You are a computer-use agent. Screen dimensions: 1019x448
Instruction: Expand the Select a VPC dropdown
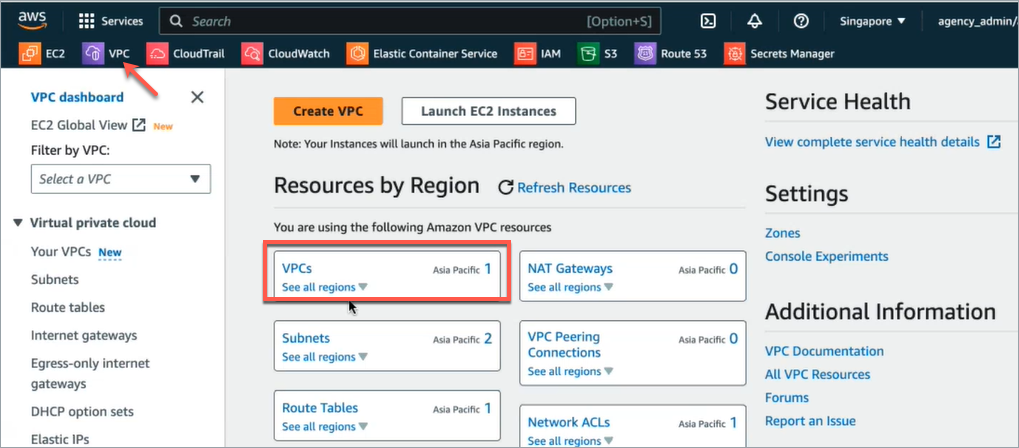click(x=120, y=179)
